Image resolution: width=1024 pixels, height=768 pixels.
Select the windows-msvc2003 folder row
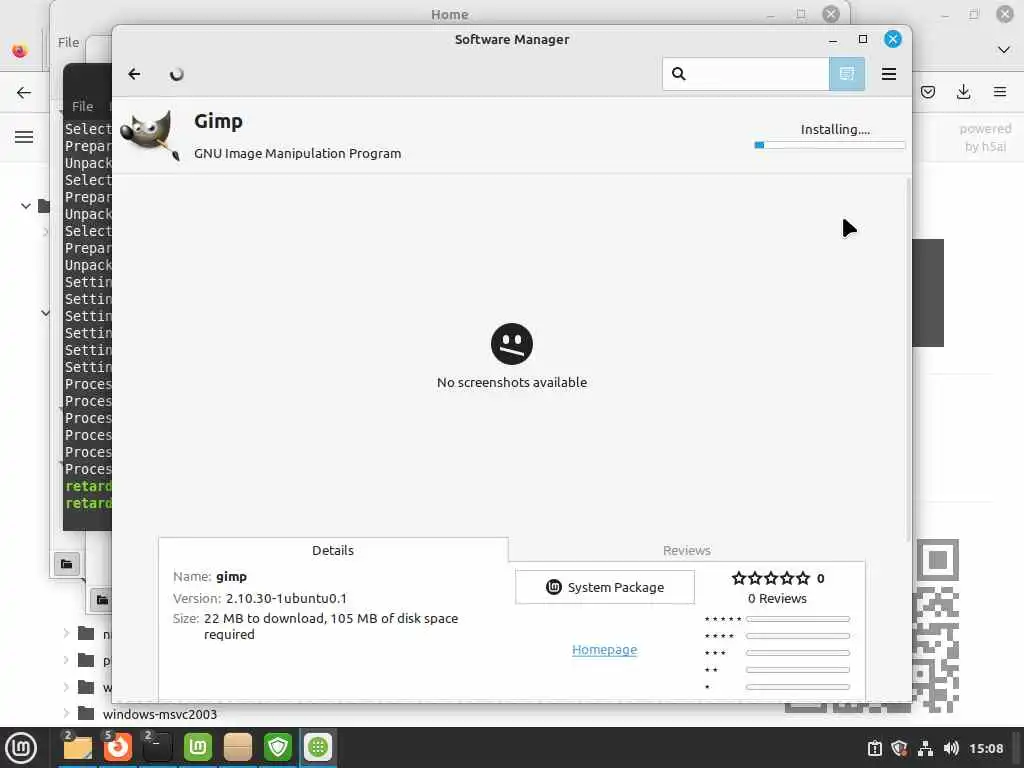(x=147, y=714)
